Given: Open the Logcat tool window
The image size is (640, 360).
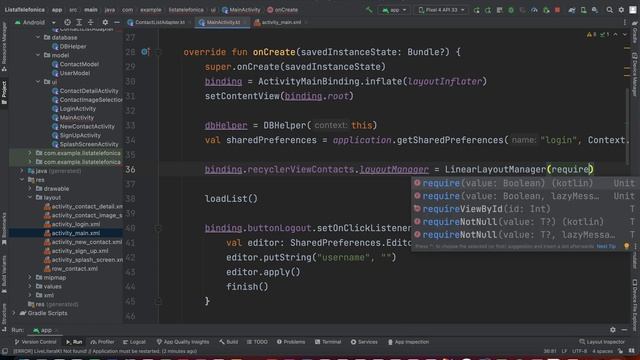Looking at the screenshot, I should 134,342.
